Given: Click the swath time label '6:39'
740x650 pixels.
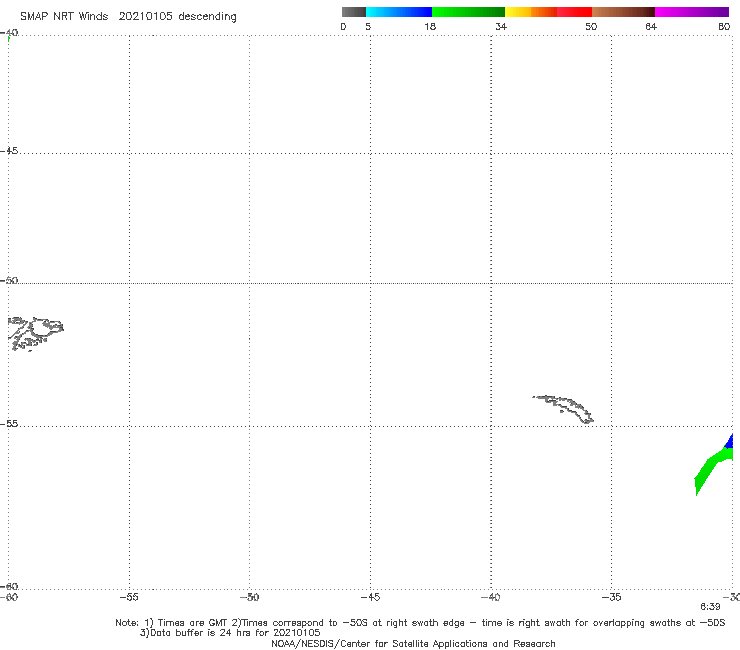Looking at the screenshot, I should pos(710,607).
